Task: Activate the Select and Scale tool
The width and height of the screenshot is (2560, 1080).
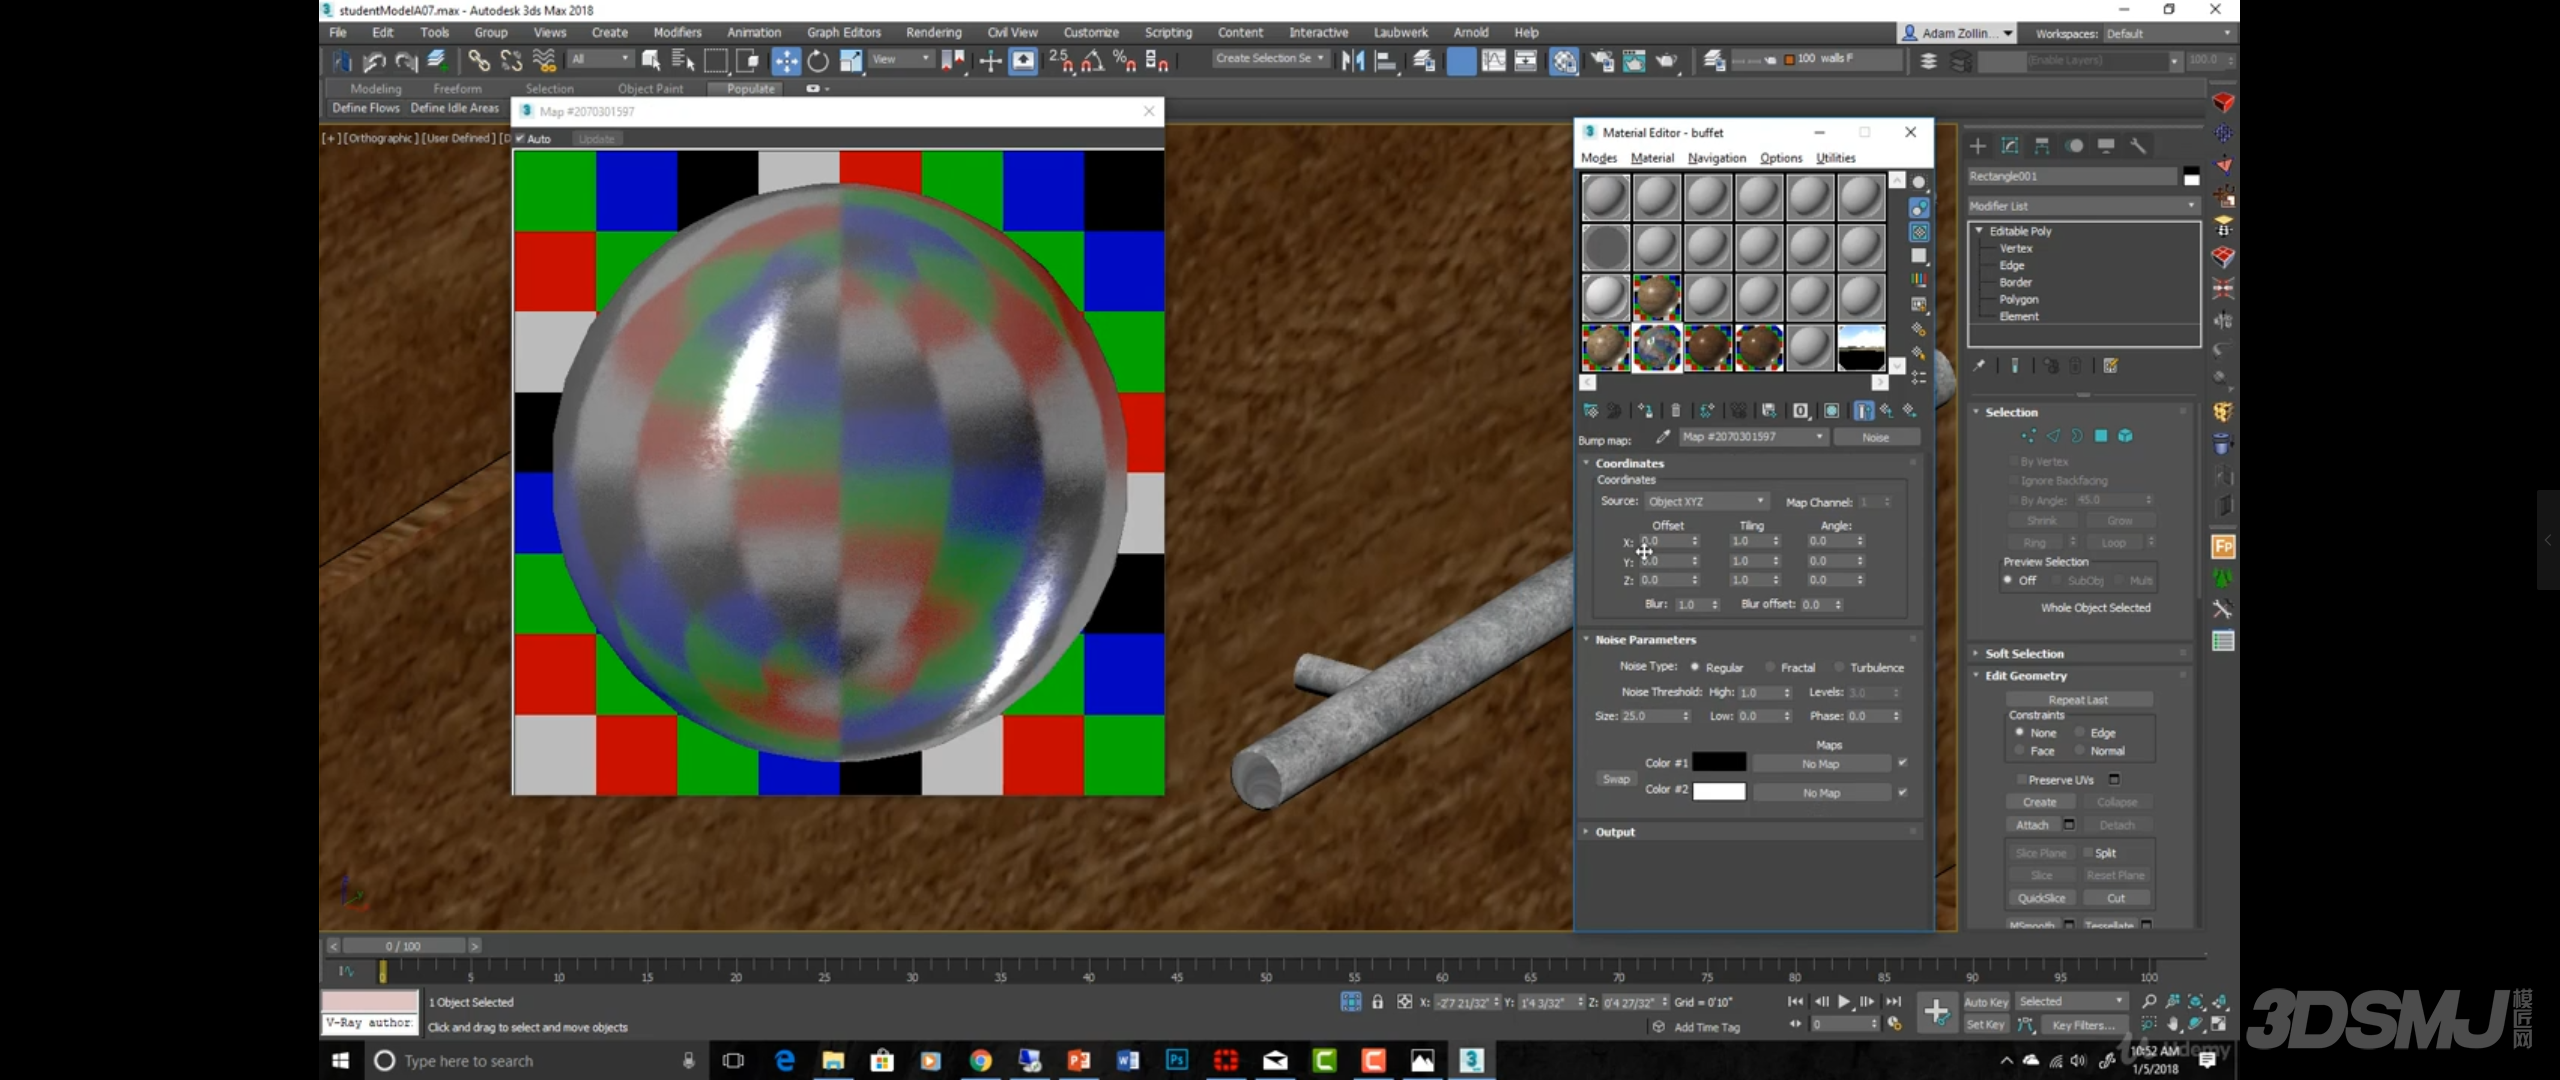Action: point(851,61)
